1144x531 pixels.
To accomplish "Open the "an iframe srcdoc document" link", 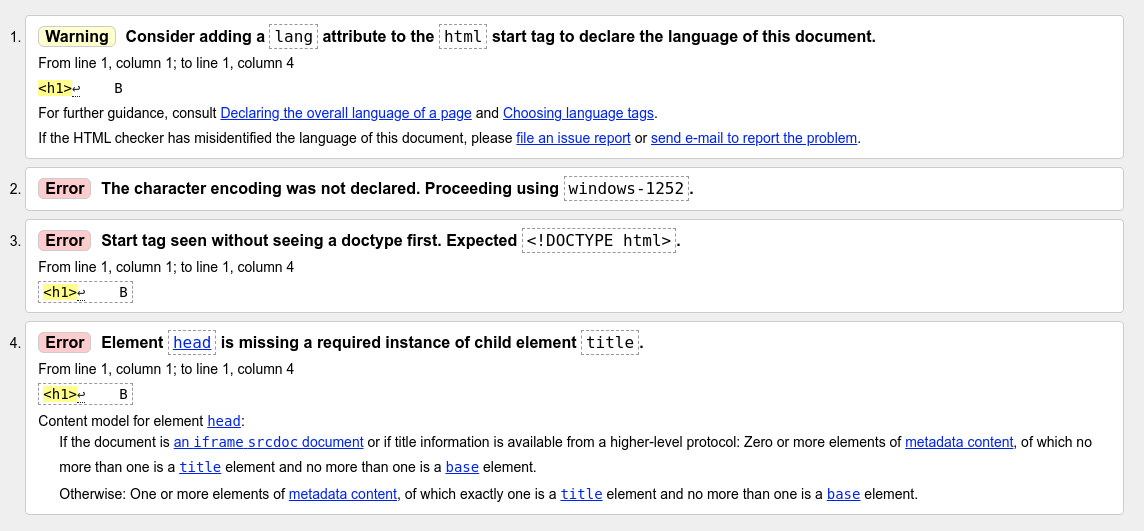I will [268, 442].
